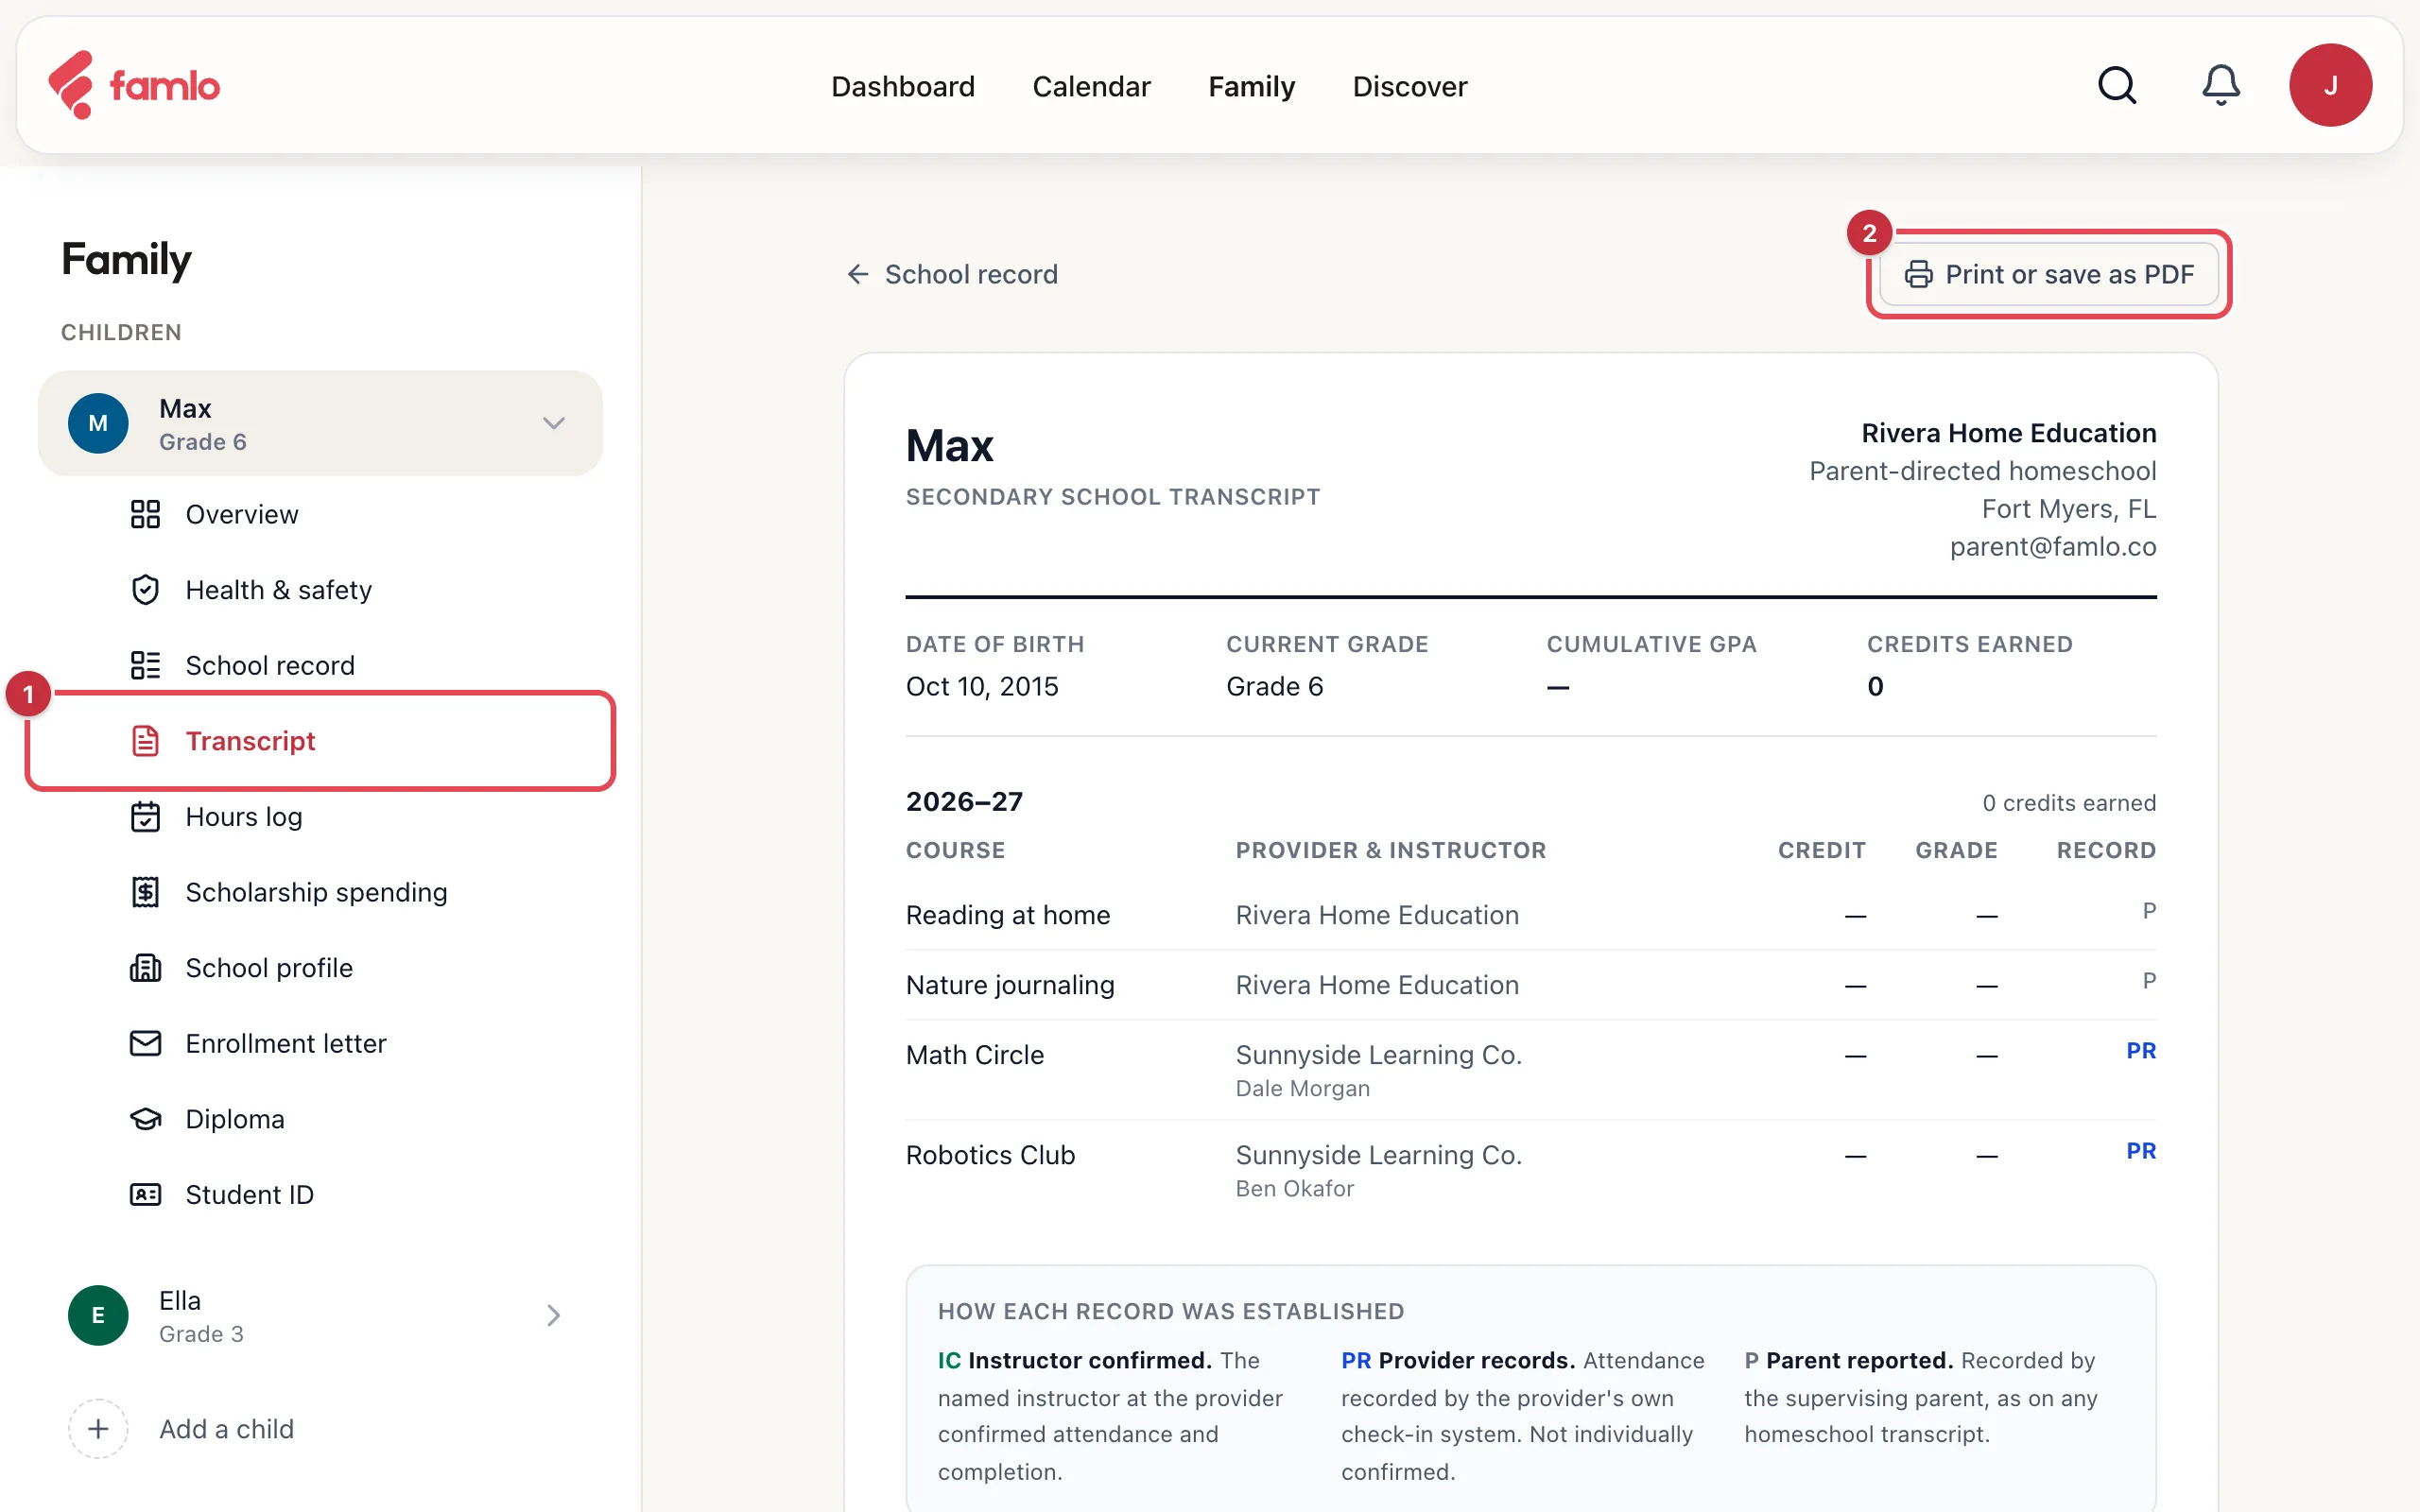Click the plus icon for Add a child

click(x=98, y=1429)
